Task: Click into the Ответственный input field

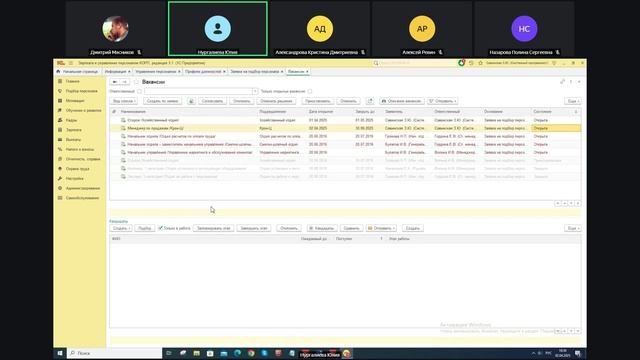Action: pos(198,91)
